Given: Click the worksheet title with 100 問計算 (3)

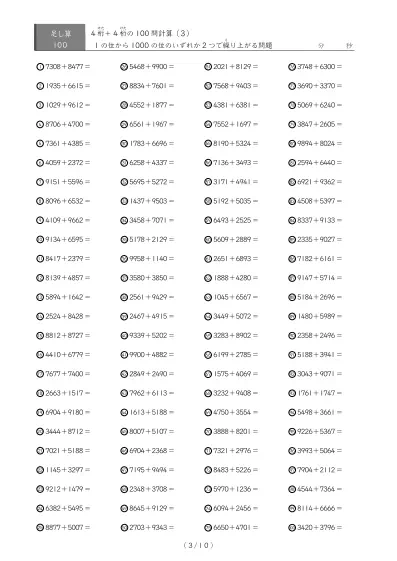Looking at the screenshot, I should coord(140,33).
